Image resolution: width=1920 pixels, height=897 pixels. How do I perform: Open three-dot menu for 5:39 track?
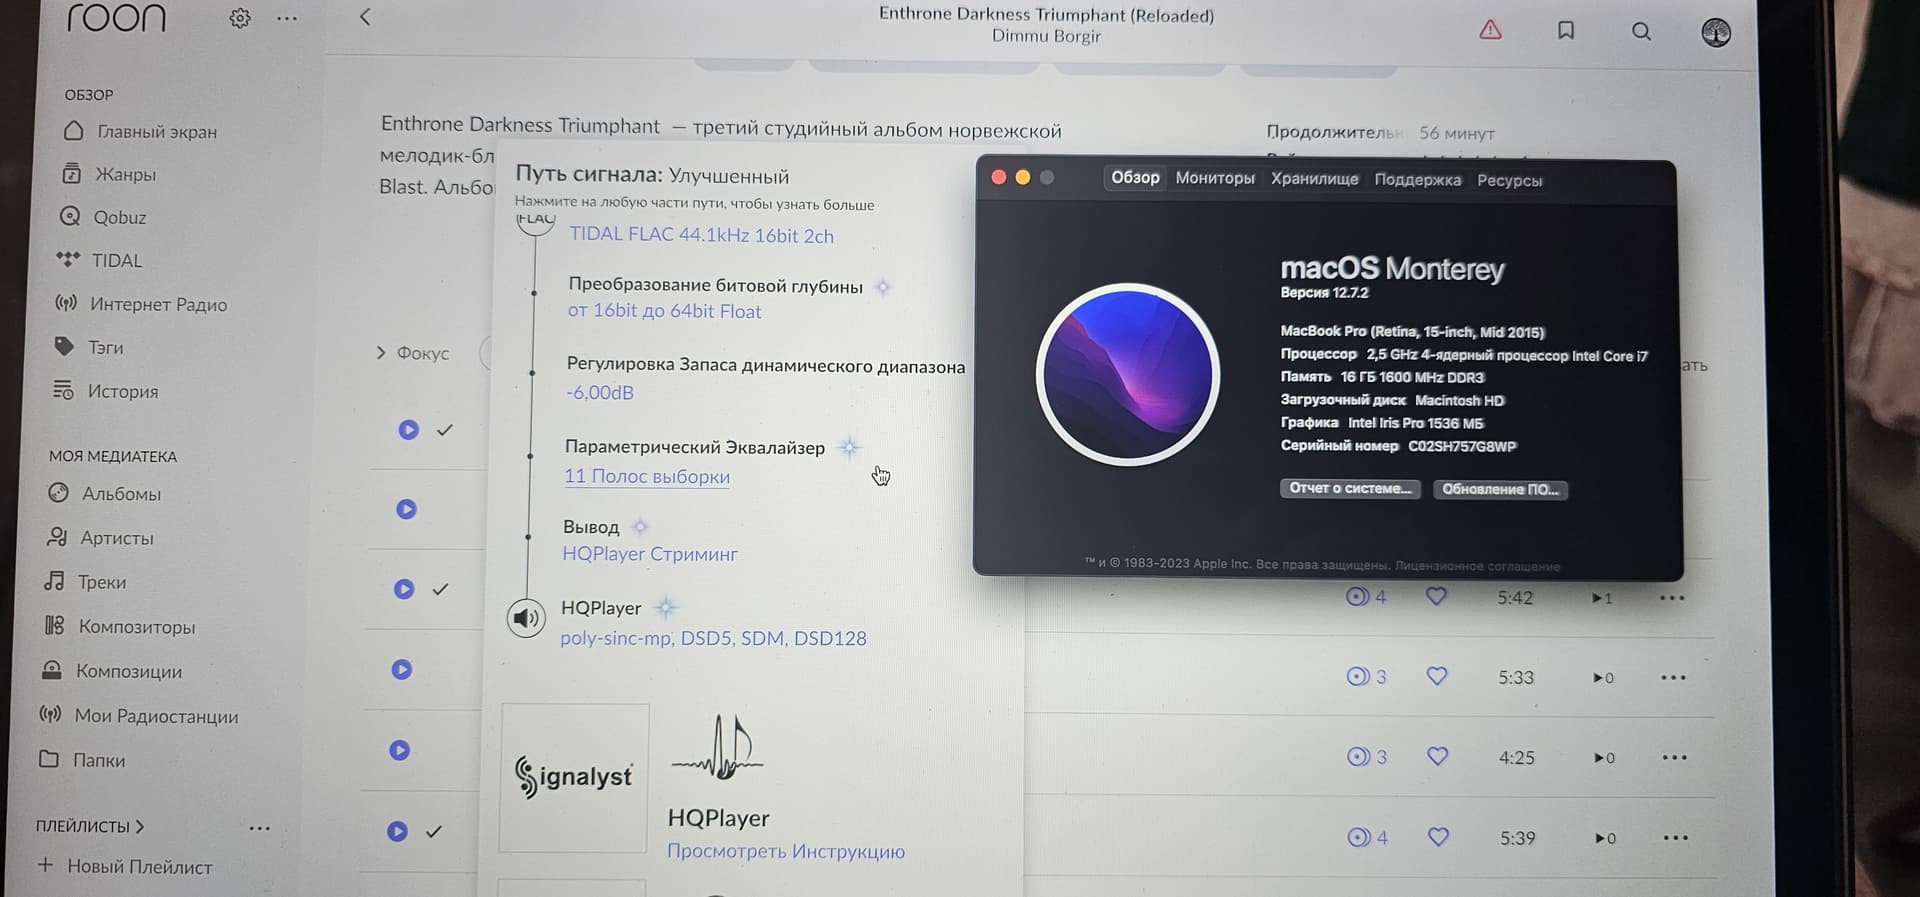1675,838
